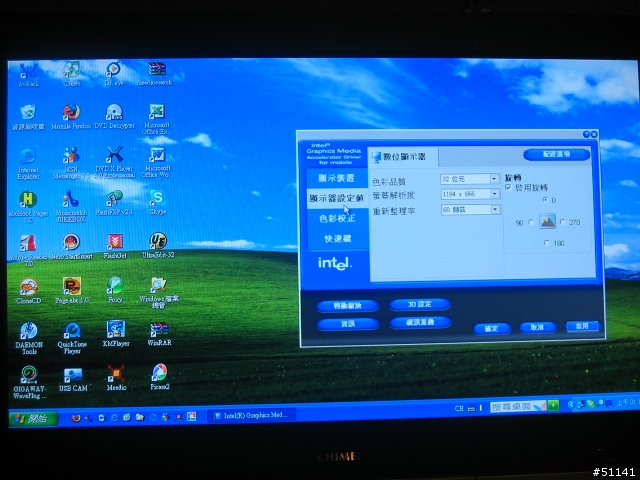
Task: Select the Adobe Reader desktop icon
Action: point(29,250)
